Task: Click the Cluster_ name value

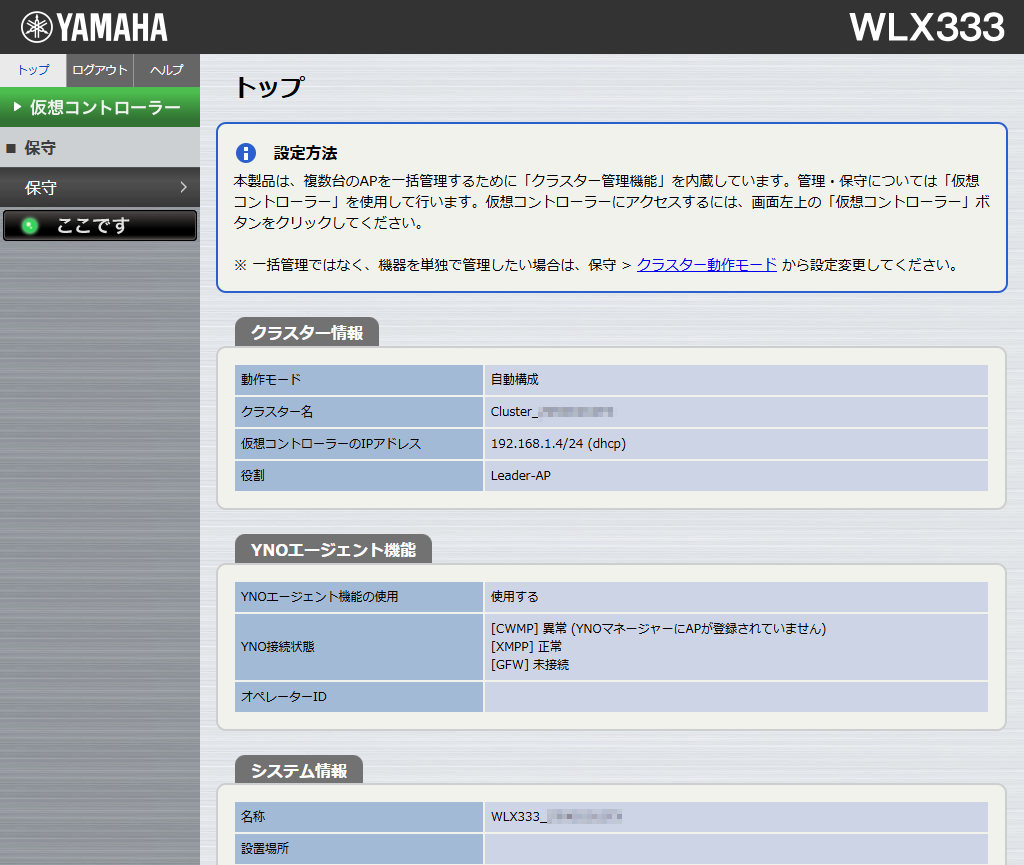Action: 552,411
